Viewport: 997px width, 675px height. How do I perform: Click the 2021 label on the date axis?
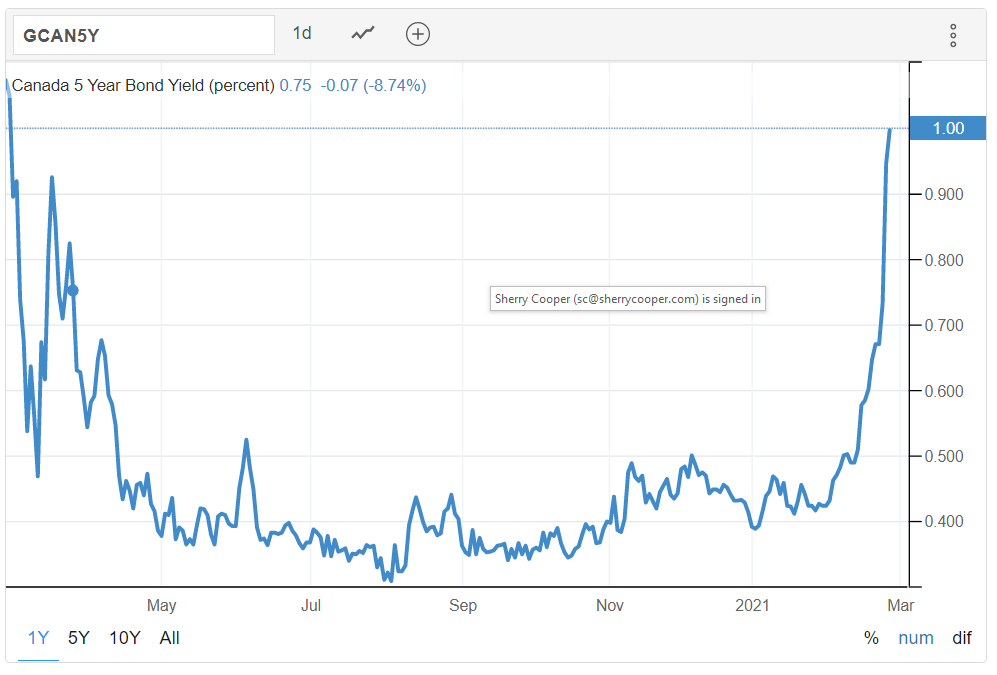coord(752,605)
